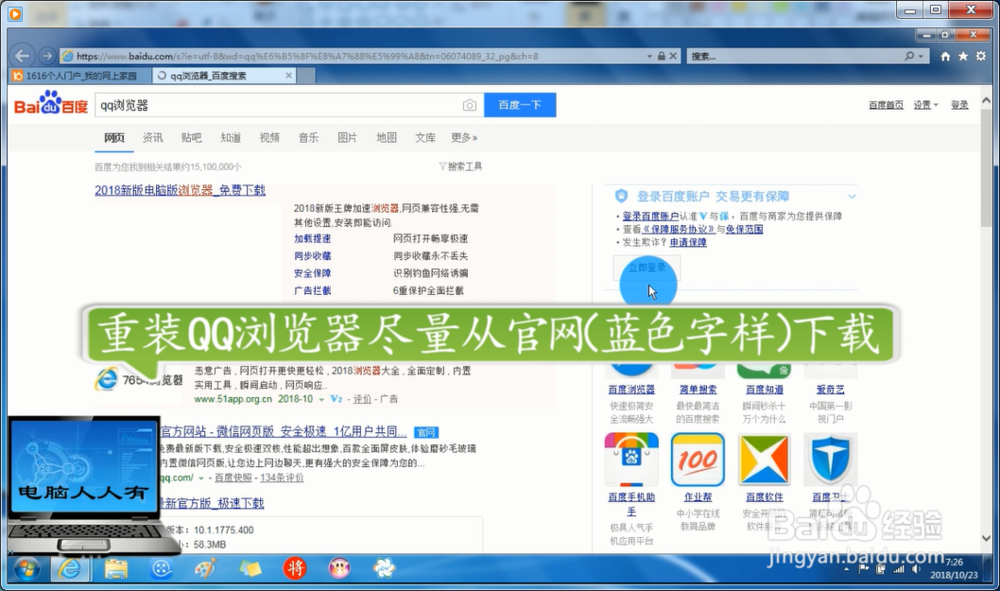Screen dimensions: 1000x591
Task: Expand the 设置 dropdown menu
Action: pos(925,105)
